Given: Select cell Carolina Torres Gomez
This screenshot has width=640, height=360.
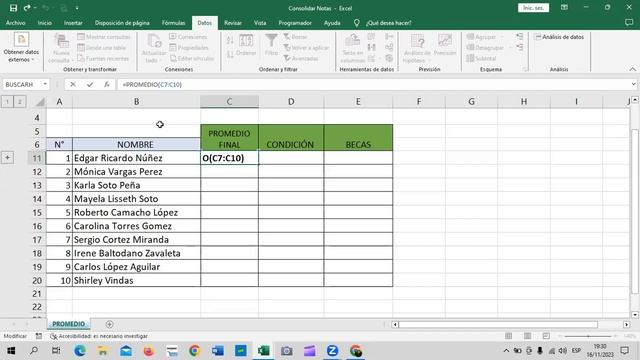Looking at the screenshot, I should pyautogui.click(x=136, y=226).
